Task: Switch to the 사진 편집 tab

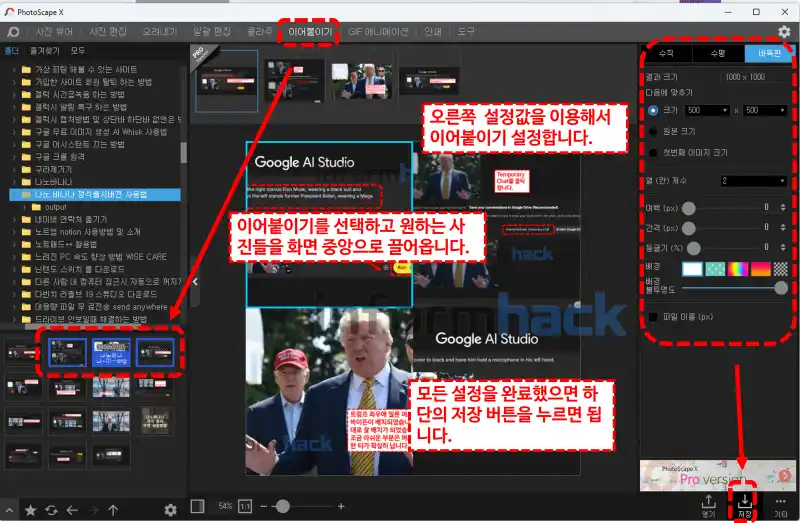Action: pos(108,32)
